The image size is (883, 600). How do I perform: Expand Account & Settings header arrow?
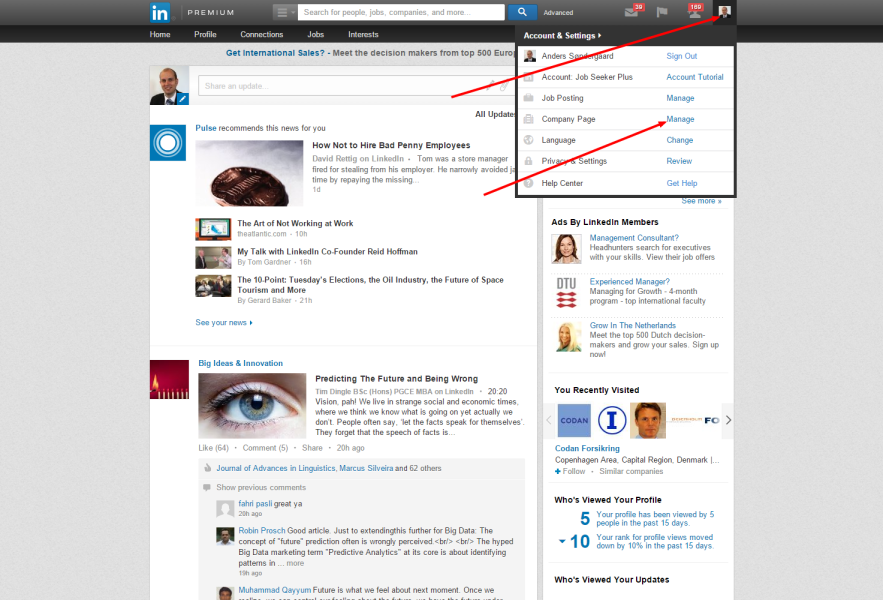[x=600, y=35]
